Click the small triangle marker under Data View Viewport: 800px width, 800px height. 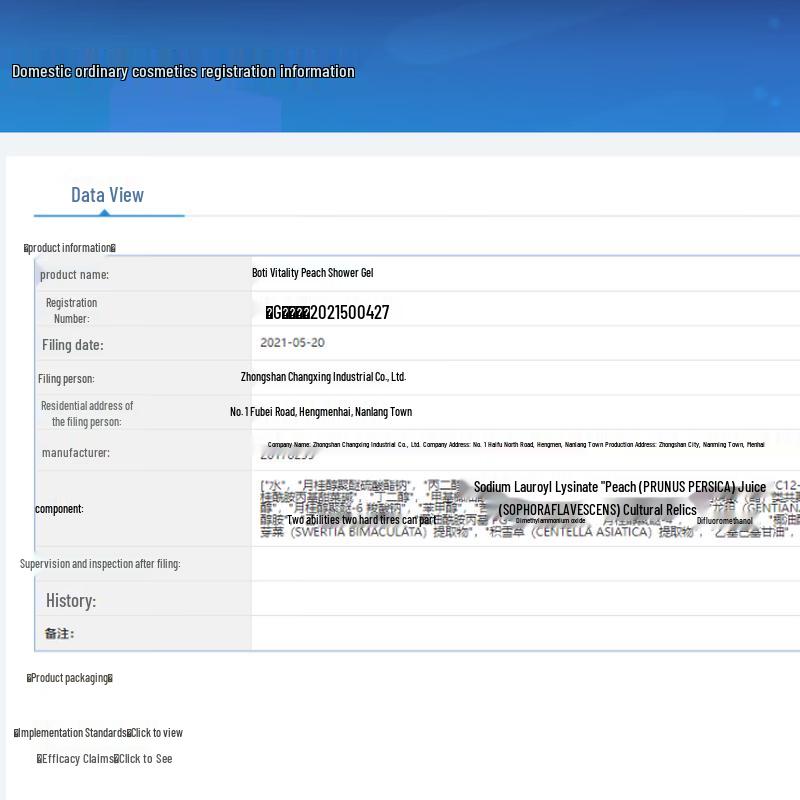coord(105,212)
